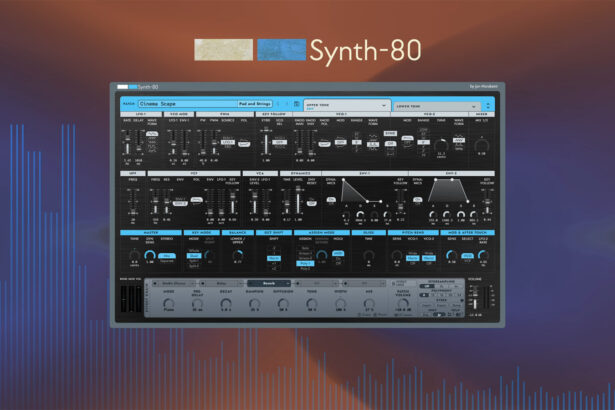Click the Cinema Scape patch name field
The image size is (615, 410).
click(187, 104)
